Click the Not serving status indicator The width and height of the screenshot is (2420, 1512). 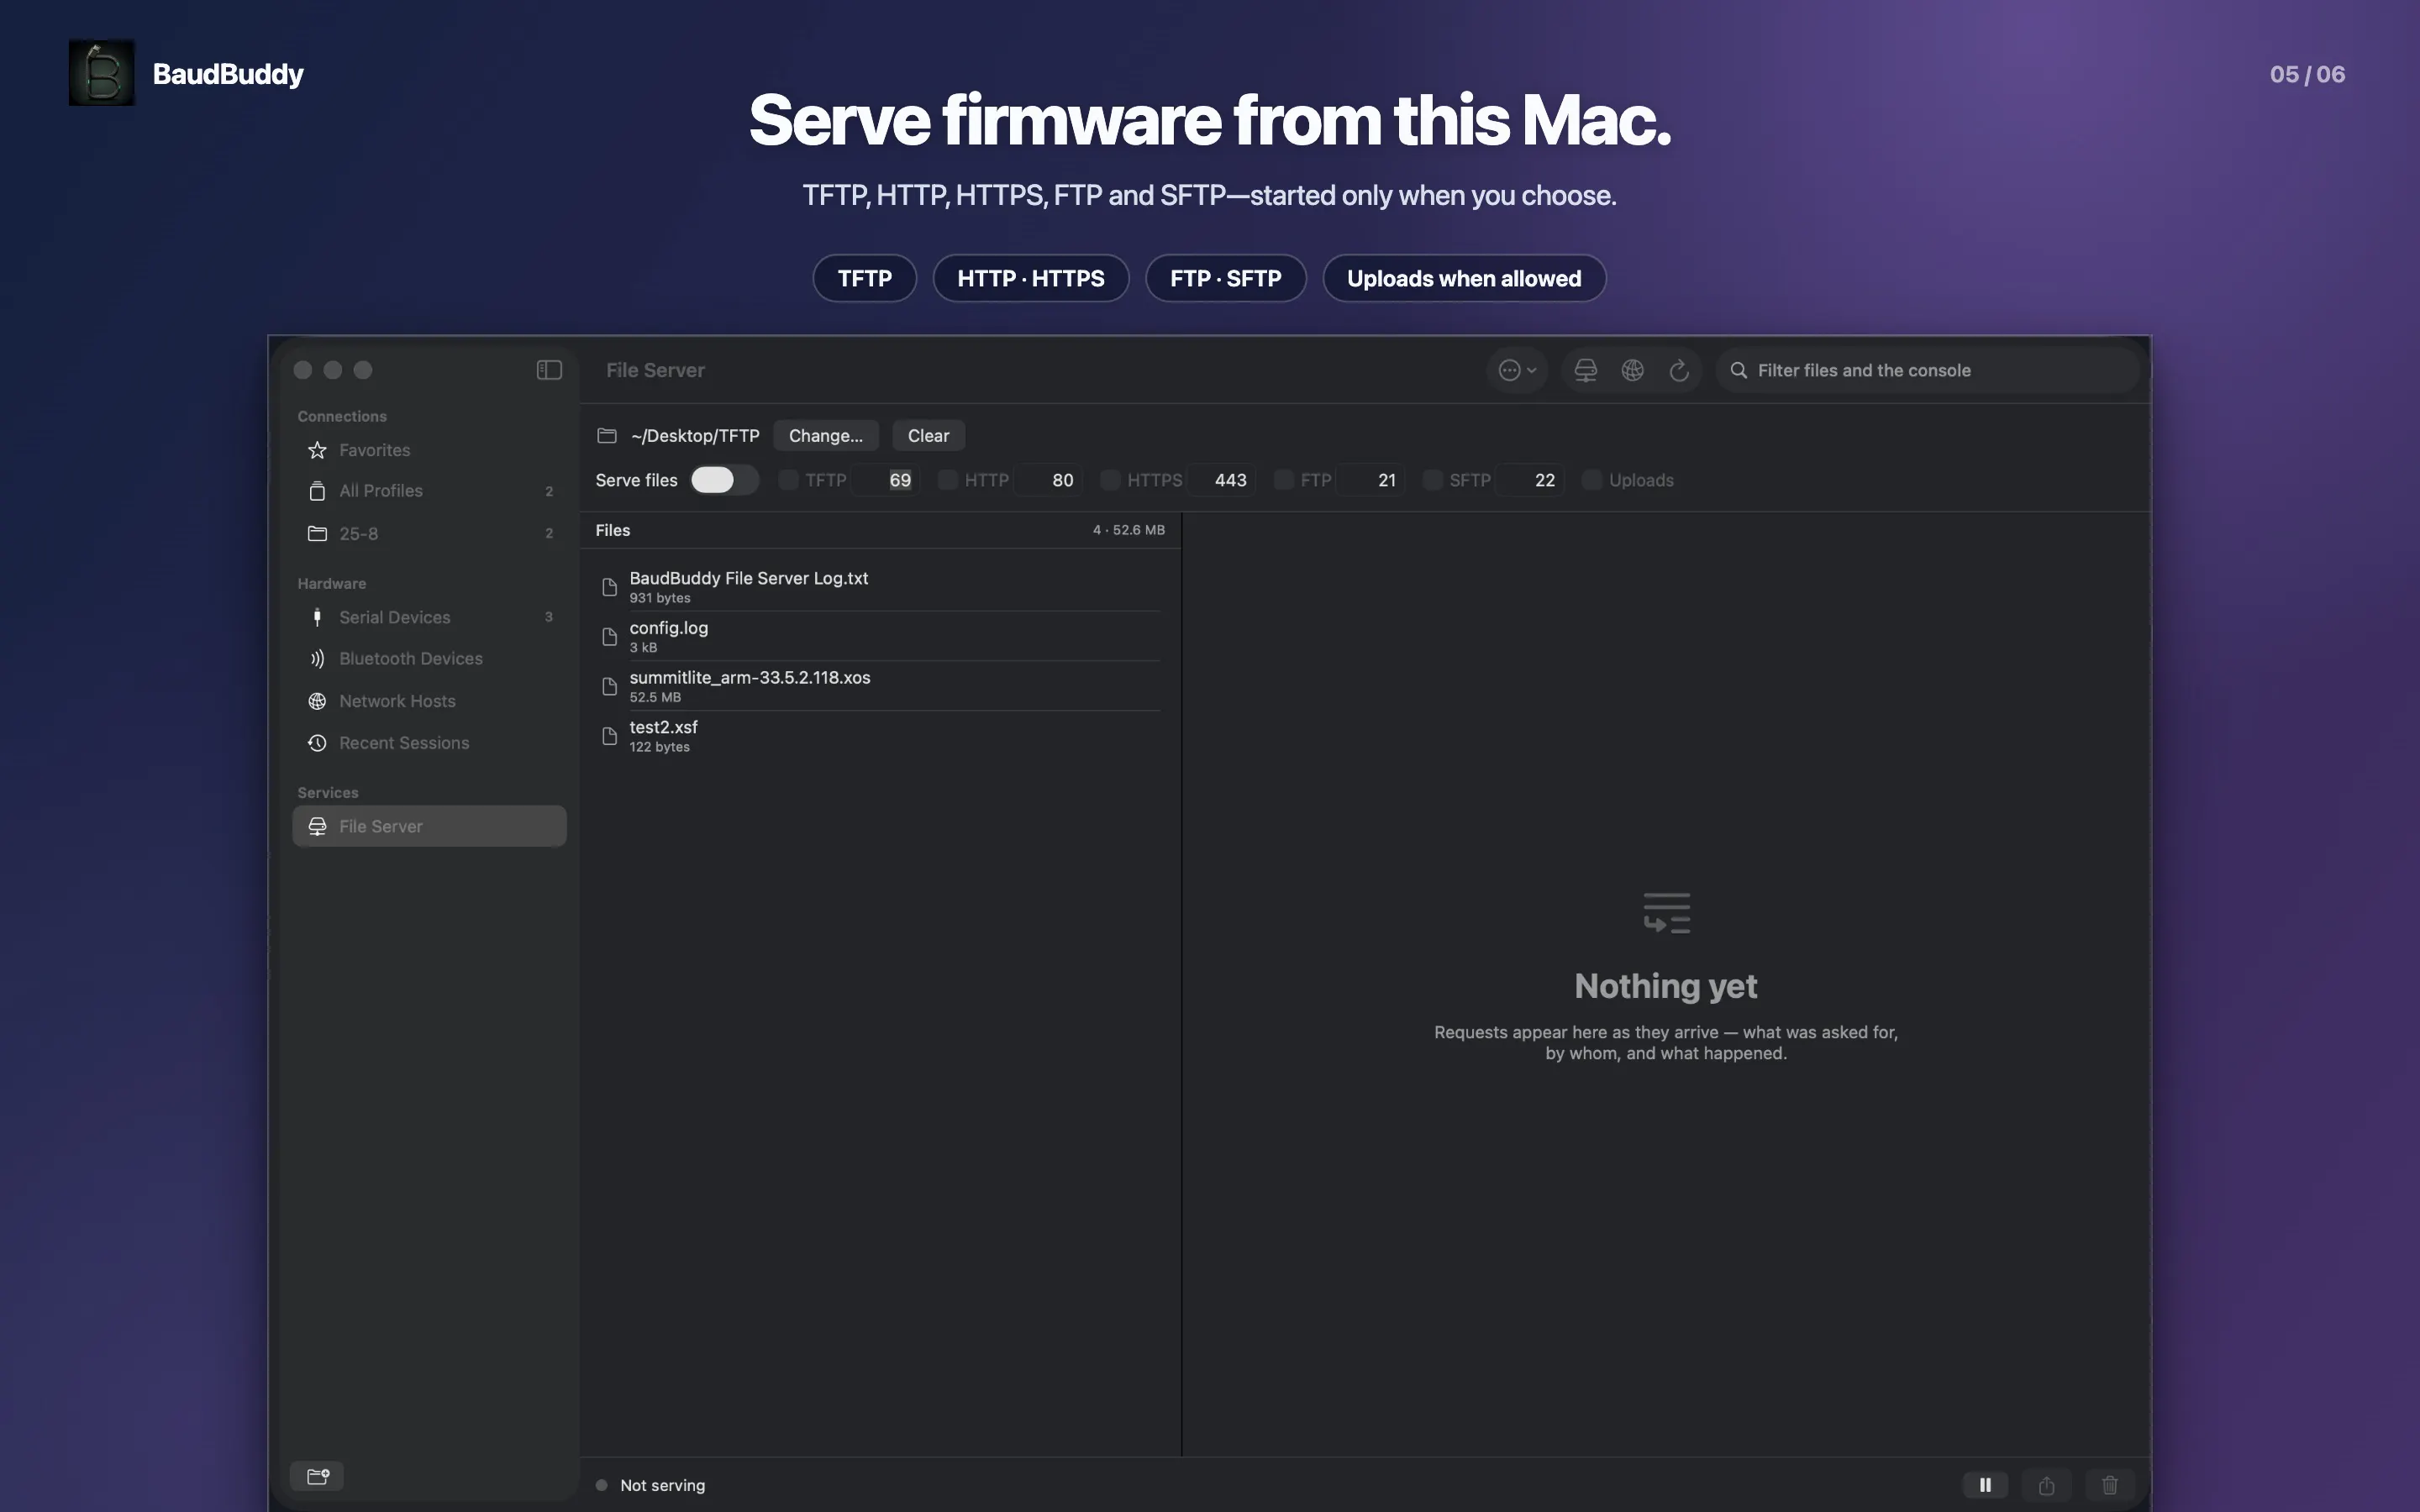point(651,1485)
